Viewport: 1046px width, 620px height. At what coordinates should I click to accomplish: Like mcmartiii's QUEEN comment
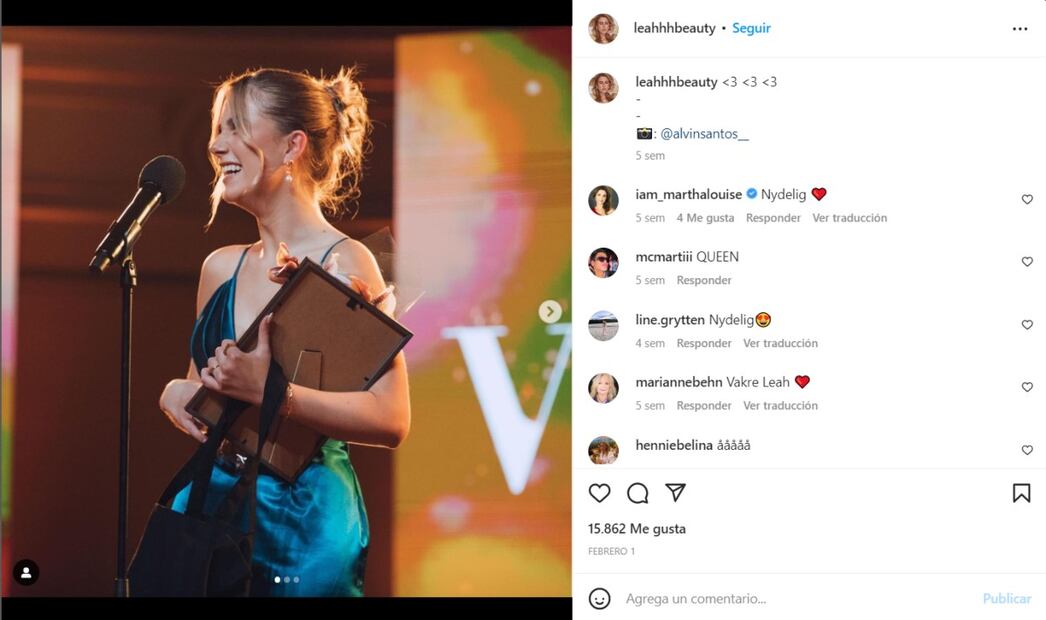[1027, 262]
